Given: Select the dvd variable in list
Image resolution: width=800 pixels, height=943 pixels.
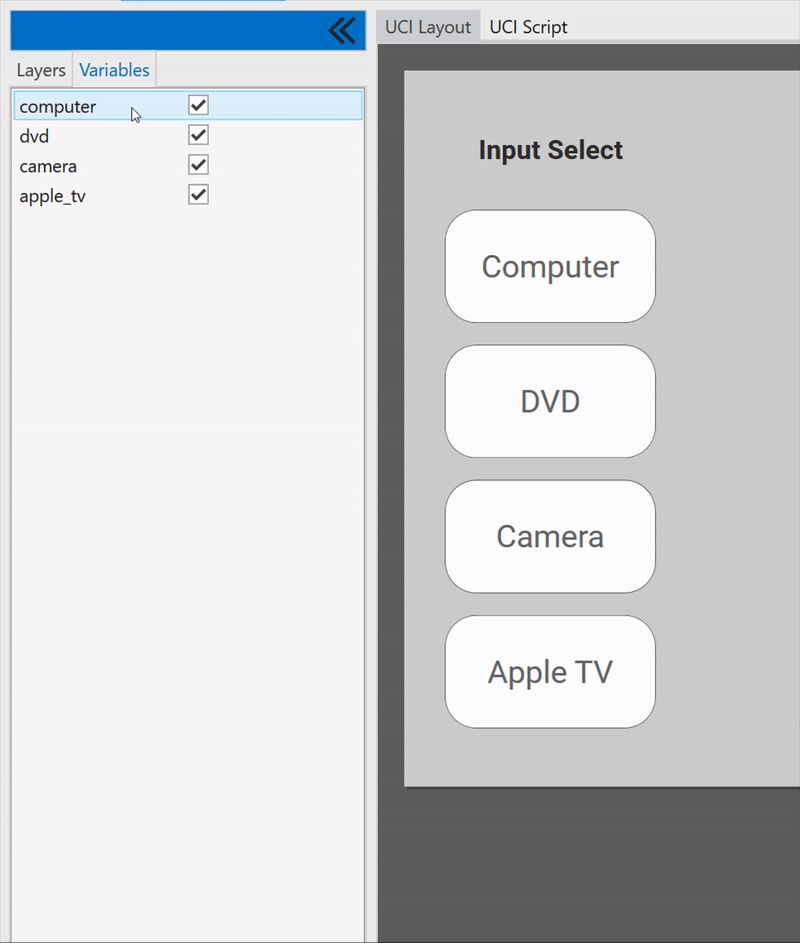Looking at the screenshot, I should [35, 136].
